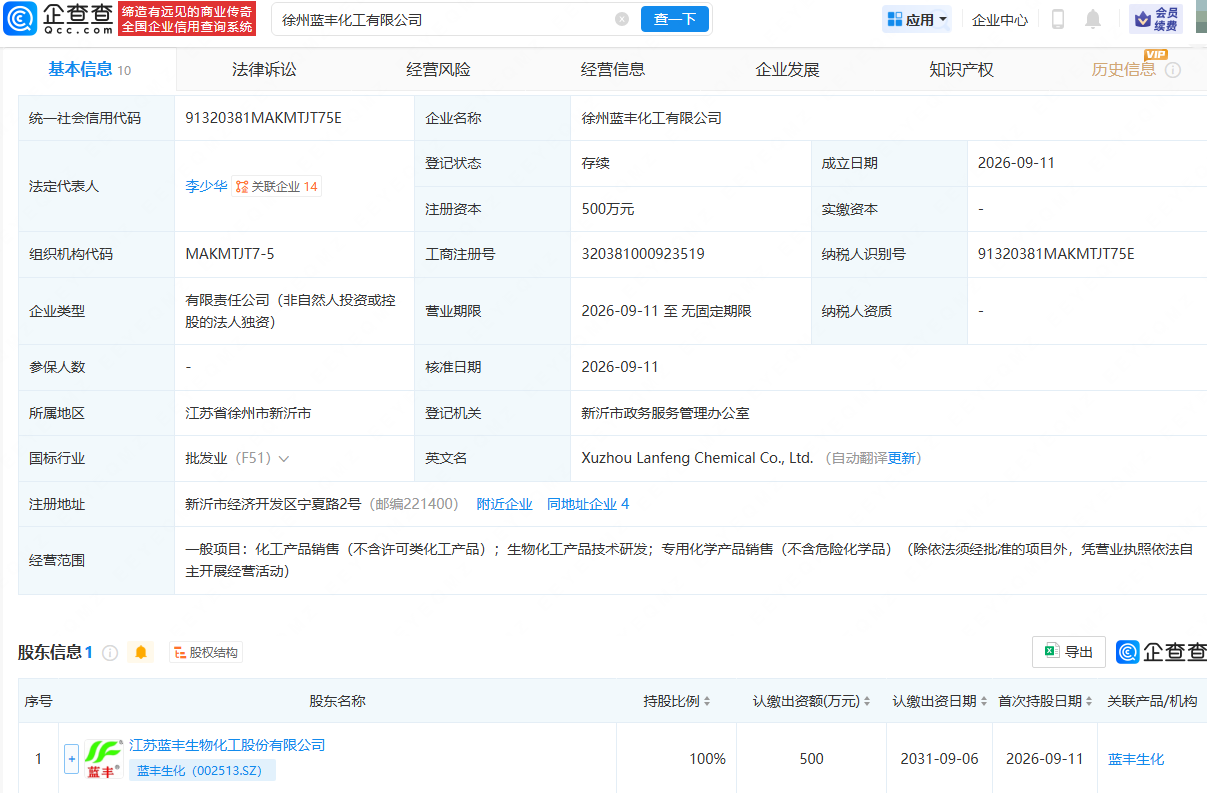Click the search input field
The width and height of the screenshot is (1207, 793).
click(x=445, y=19)
